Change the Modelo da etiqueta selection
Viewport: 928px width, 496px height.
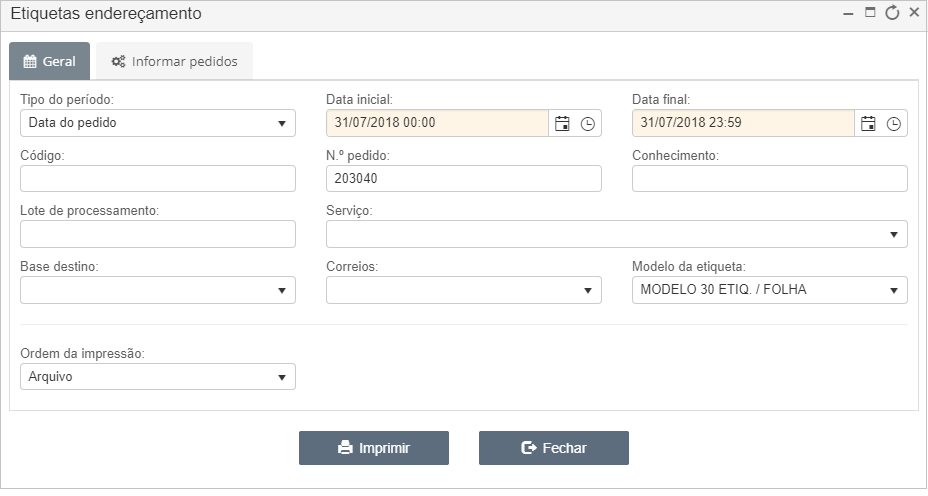[x=769, y=290]
